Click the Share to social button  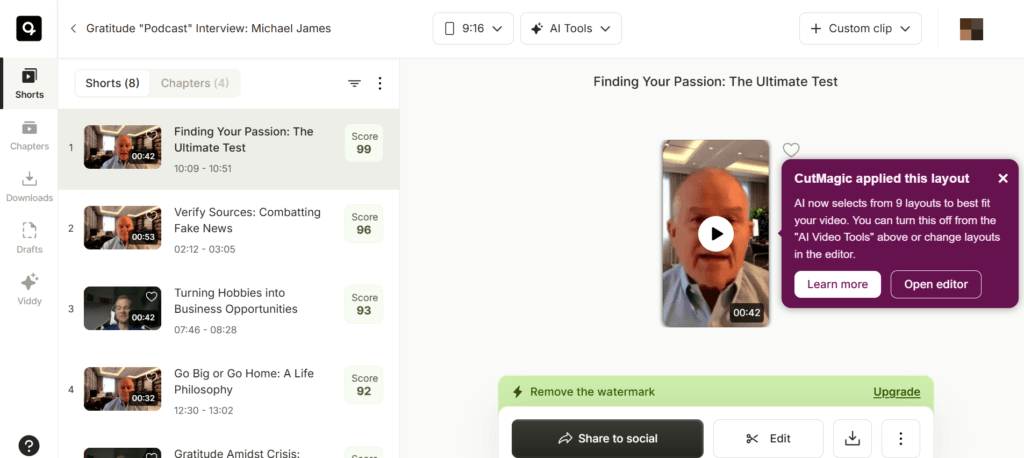607,438
